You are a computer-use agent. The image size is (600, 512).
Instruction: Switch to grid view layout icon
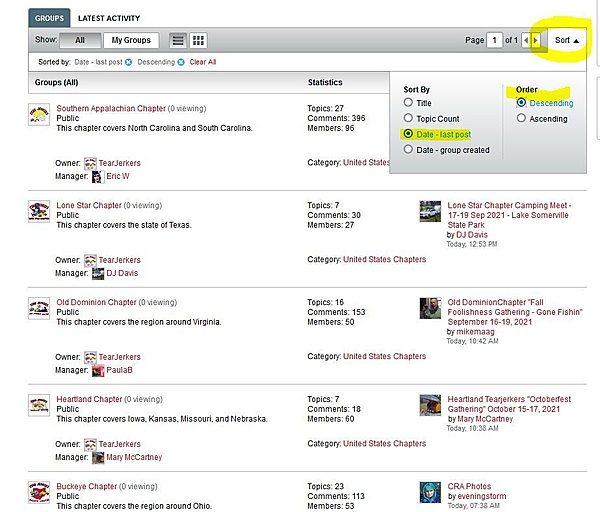pyautogui.click(x=198, y=40)
